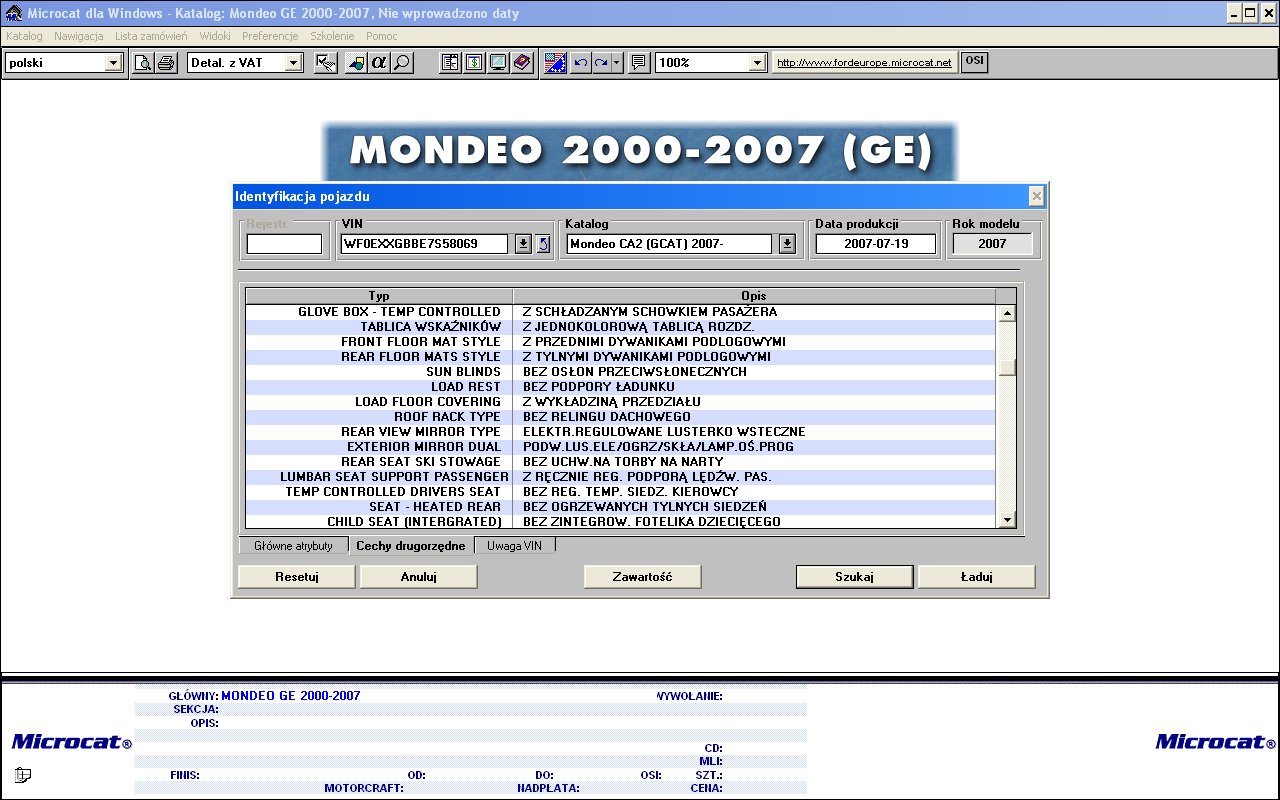This screenshot has height=800, width=1280.
Task: Click the print preview icon in toolbar
Action: (x=144, y=63)
